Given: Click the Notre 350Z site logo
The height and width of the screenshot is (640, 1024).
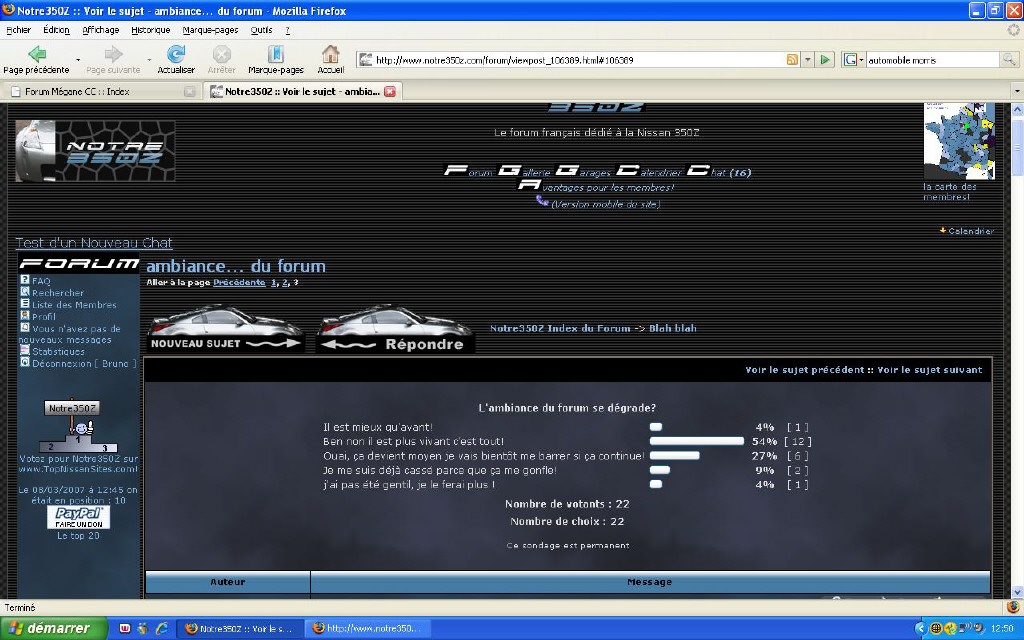Looking at the screenshot, I should tap(95, 151).
